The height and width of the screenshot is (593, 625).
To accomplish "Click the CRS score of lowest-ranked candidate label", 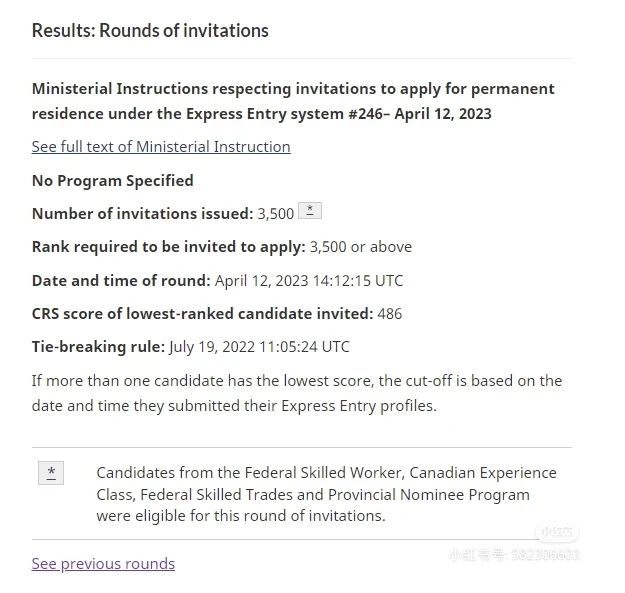I will [202, 314].
